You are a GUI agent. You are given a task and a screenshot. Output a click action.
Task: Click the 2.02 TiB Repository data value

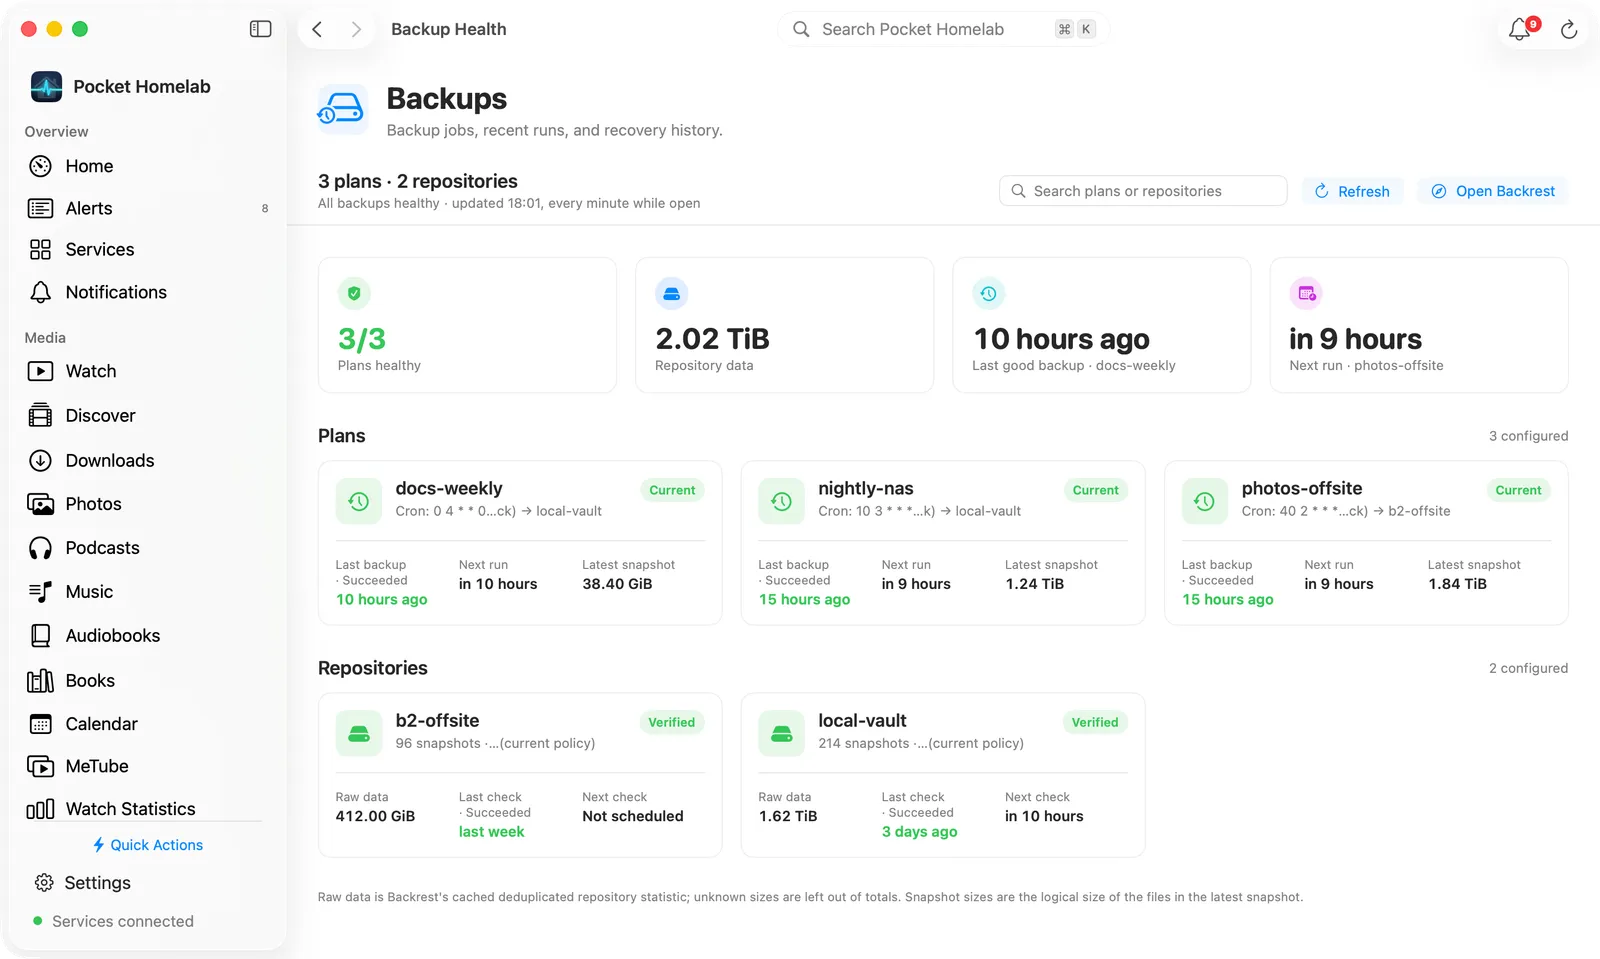tap(712, 339)
